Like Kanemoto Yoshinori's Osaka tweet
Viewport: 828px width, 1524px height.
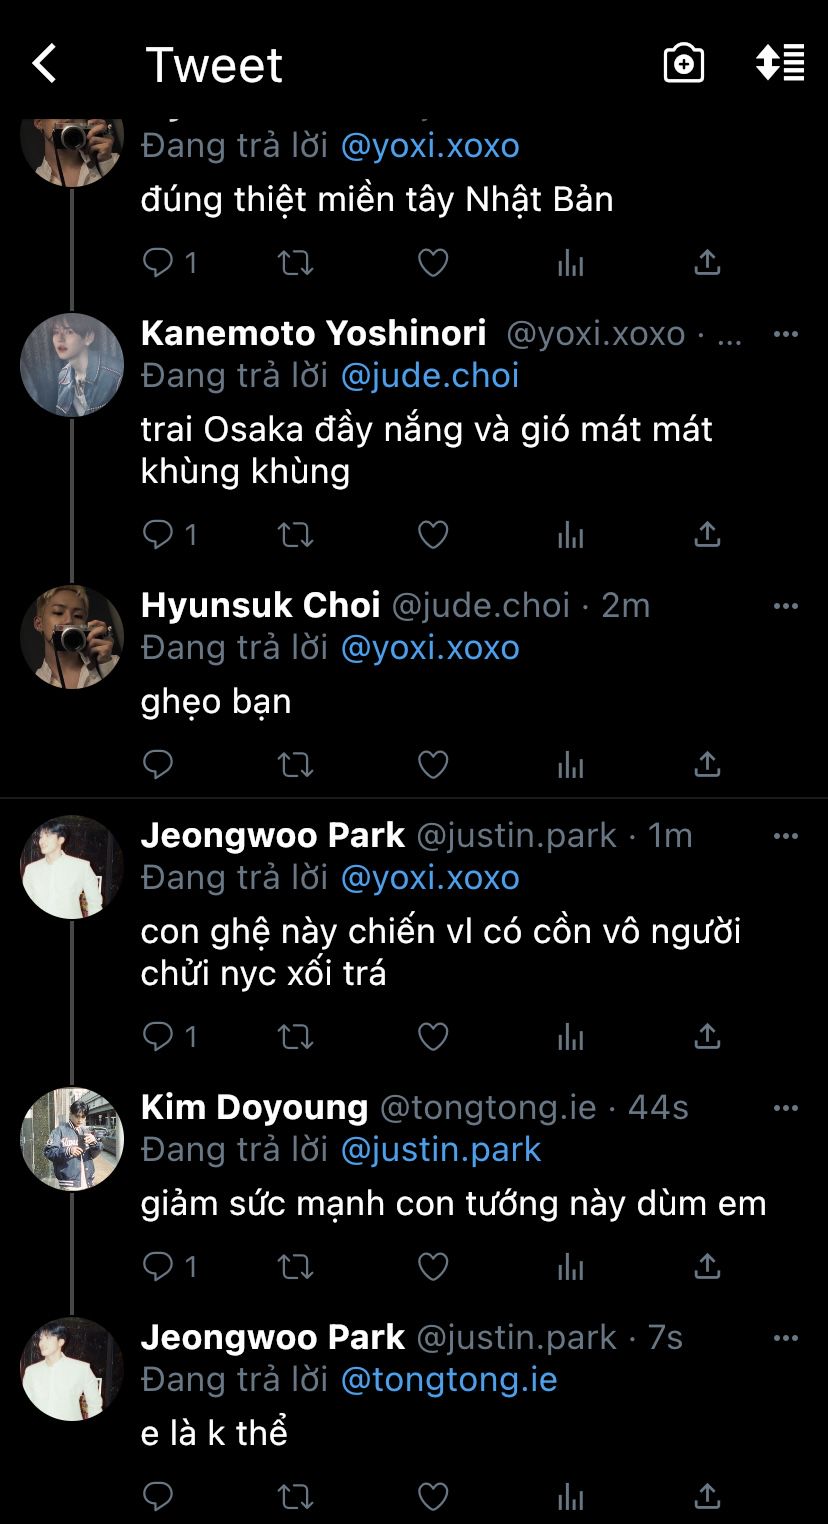coord(432,535)
